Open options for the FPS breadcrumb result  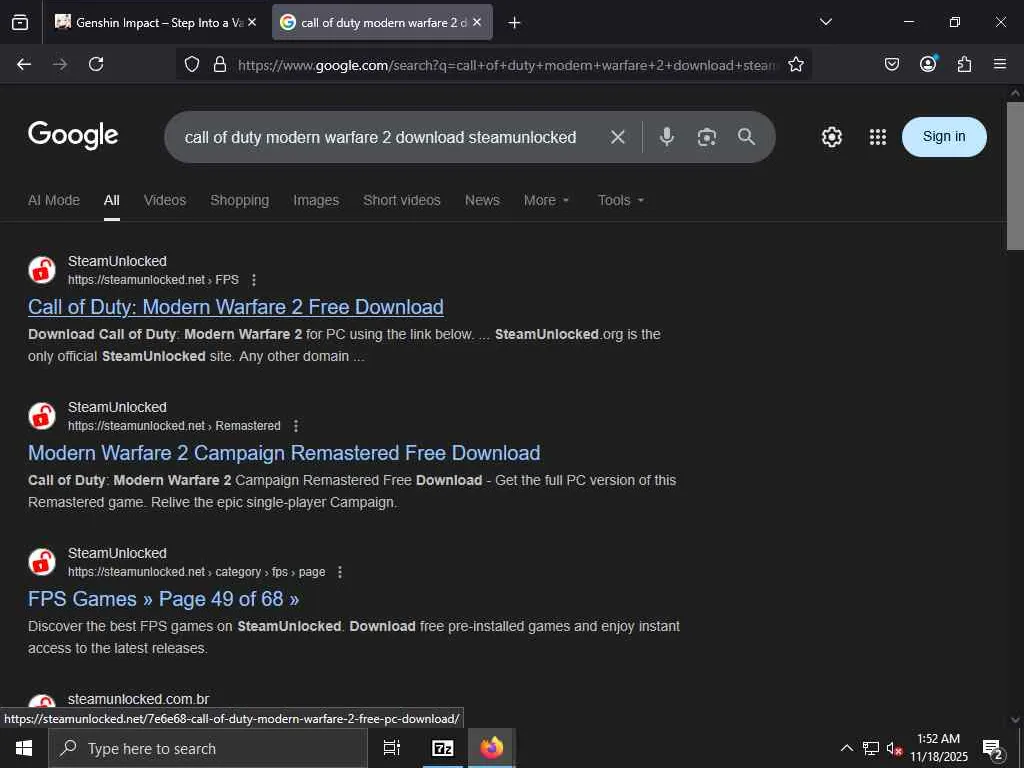pos(254,280)
